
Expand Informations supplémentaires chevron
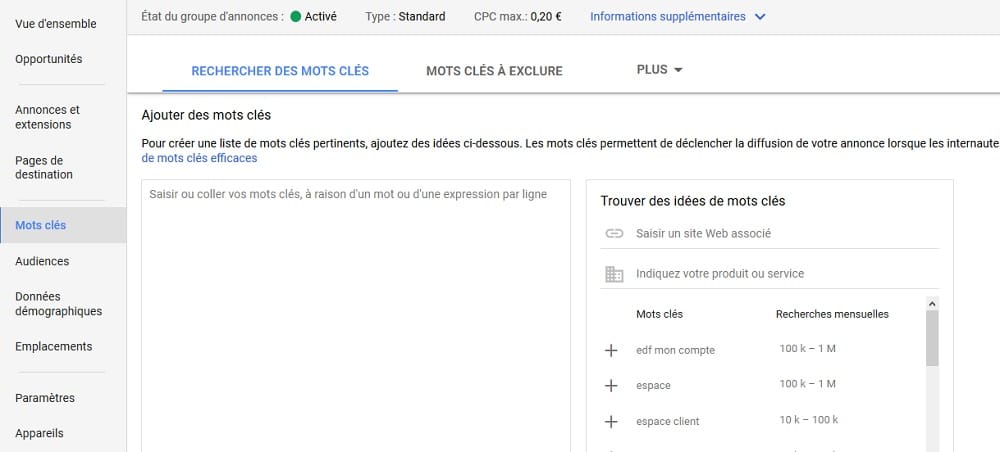pyautogui.click(x=760, y=17)
